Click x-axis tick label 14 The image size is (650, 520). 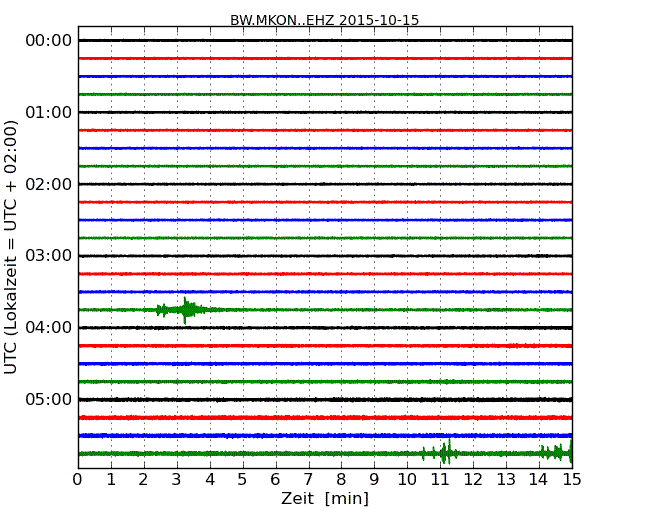pyautogui.click(x=538, y=480)
